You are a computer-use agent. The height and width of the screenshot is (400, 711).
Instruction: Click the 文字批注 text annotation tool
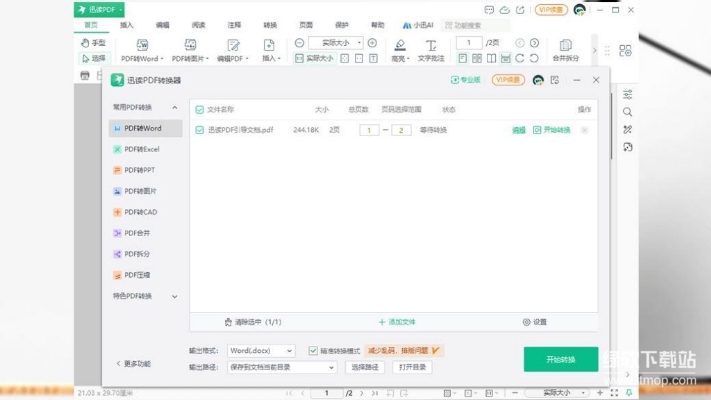click(x=431, y=50)
